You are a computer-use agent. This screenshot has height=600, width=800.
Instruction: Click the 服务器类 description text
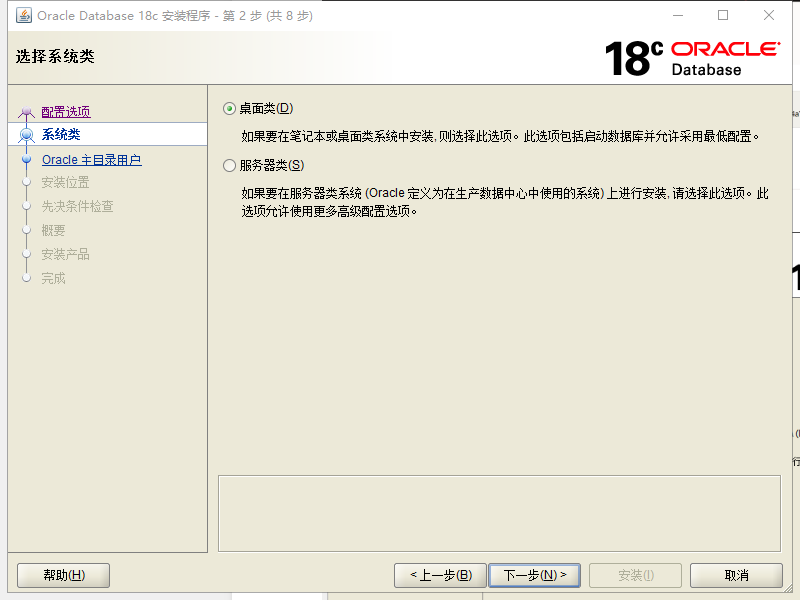coord(505,202)
